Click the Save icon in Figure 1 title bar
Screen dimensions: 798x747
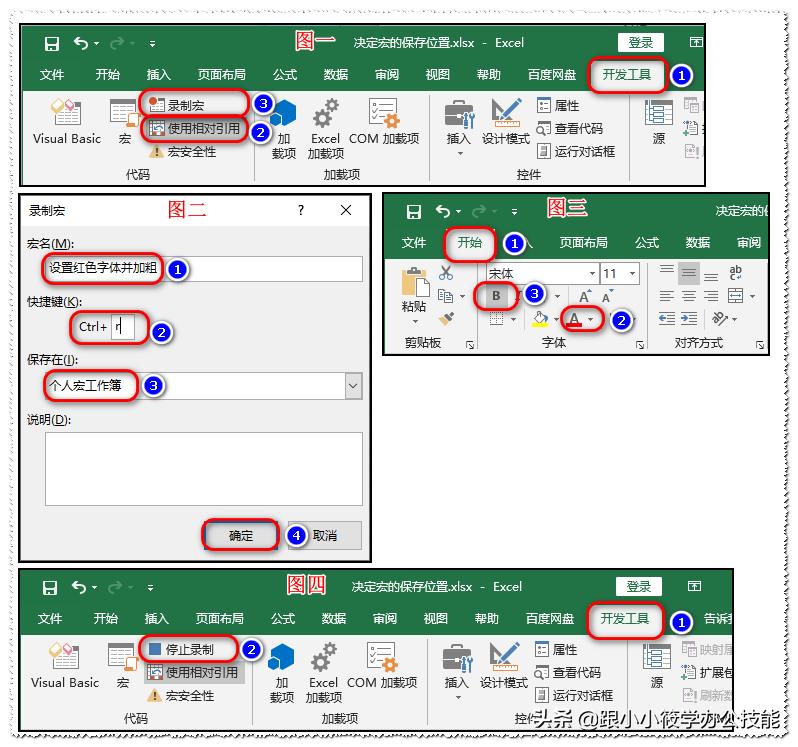coord(52,44)
